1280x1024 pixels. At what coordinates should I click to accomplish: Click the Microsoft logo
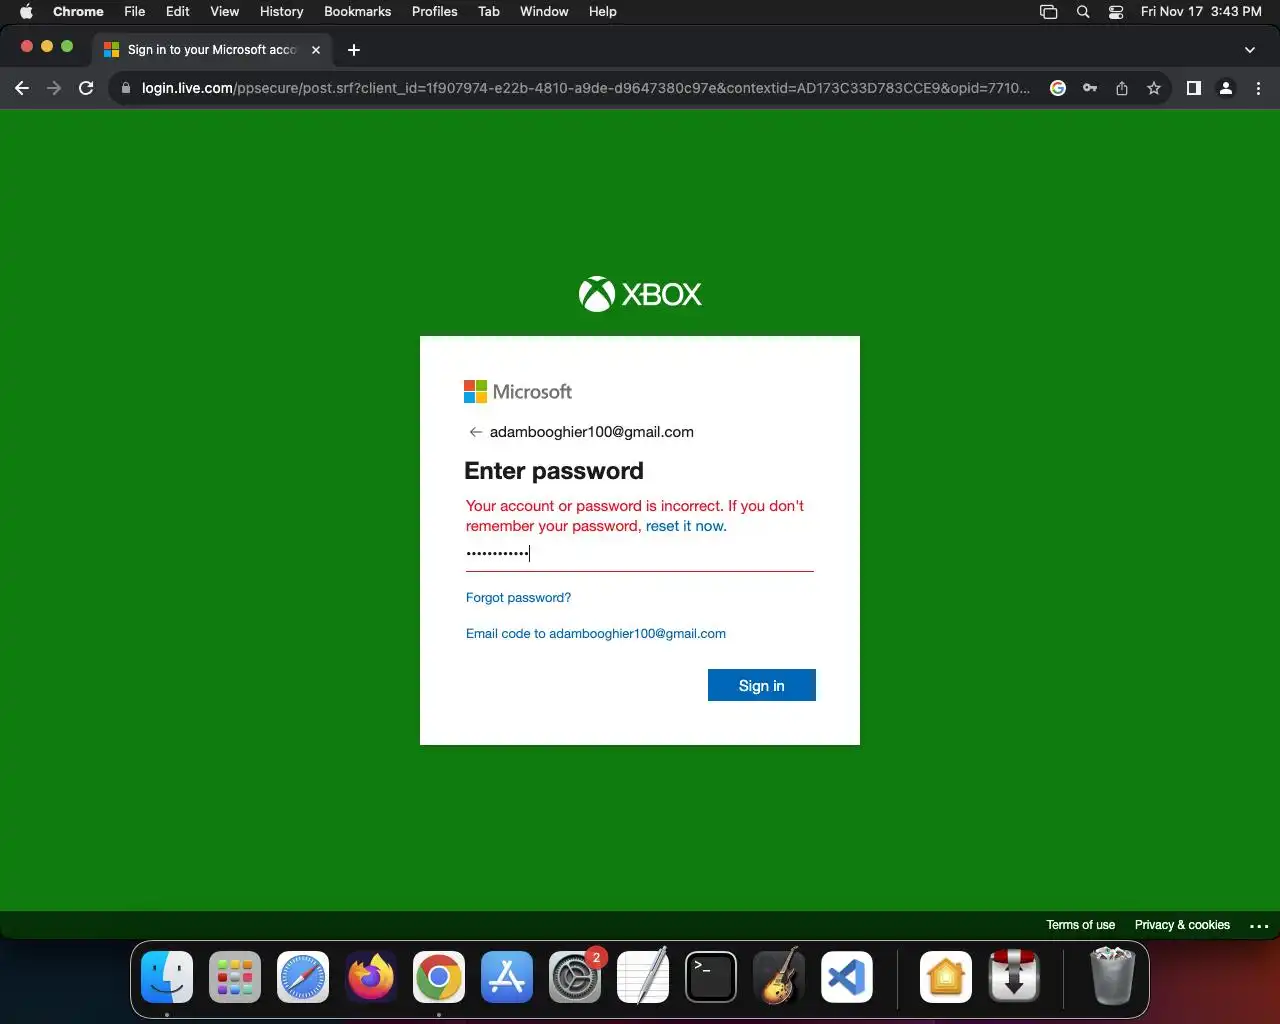tap(518, 391)
